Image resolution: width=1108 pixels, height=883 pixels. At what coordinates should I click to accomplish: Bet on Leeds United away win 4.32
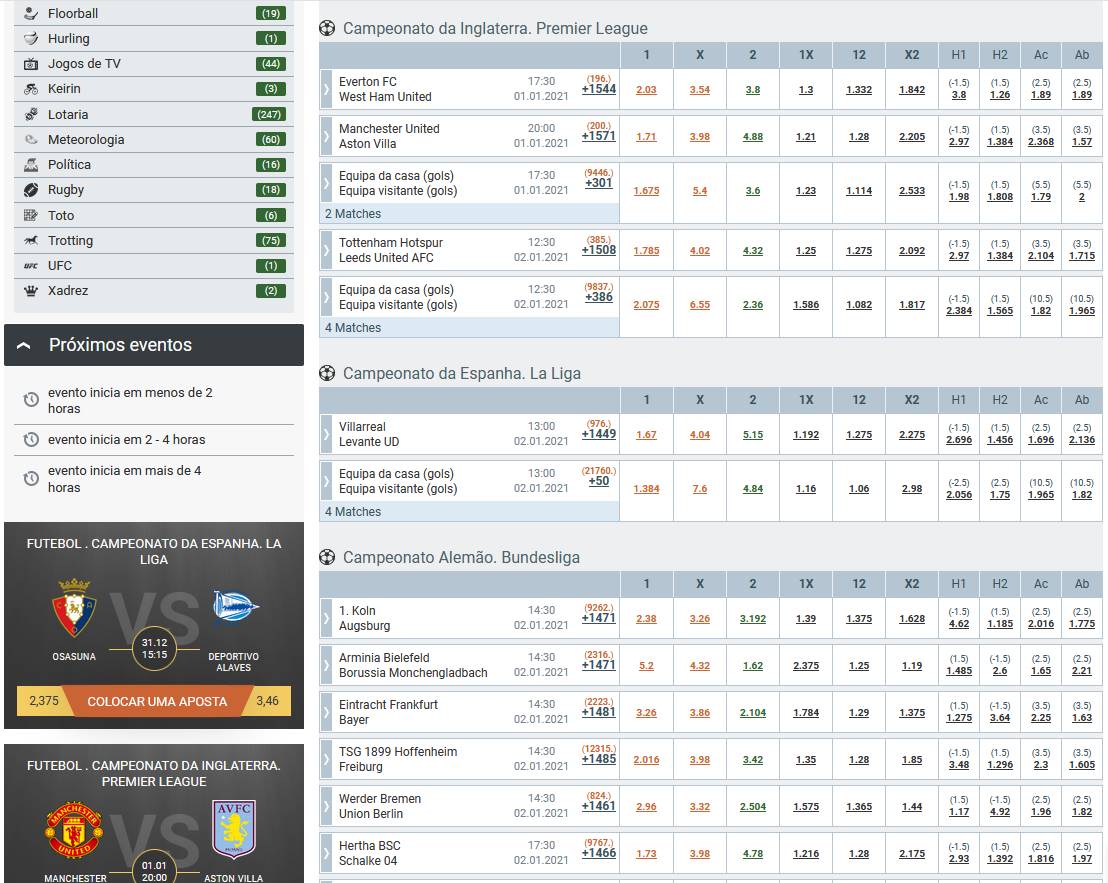tap(753, 251)
